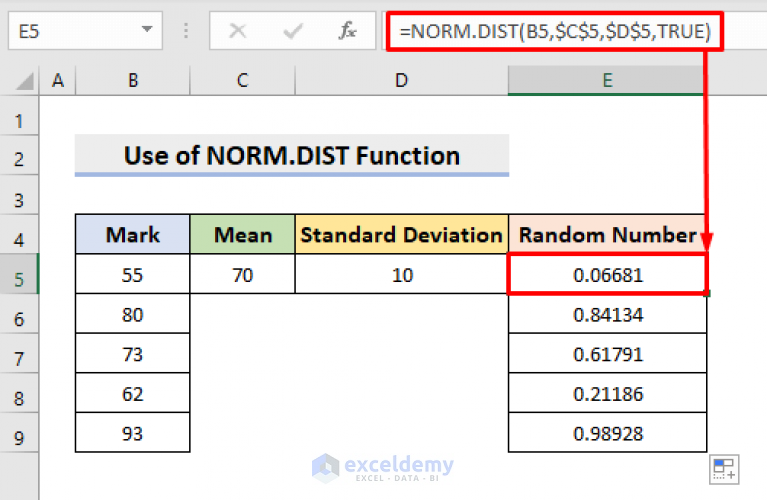Select the standard deviation cell containing 10
Screen dimensions: 767x500
pos(402,274)
